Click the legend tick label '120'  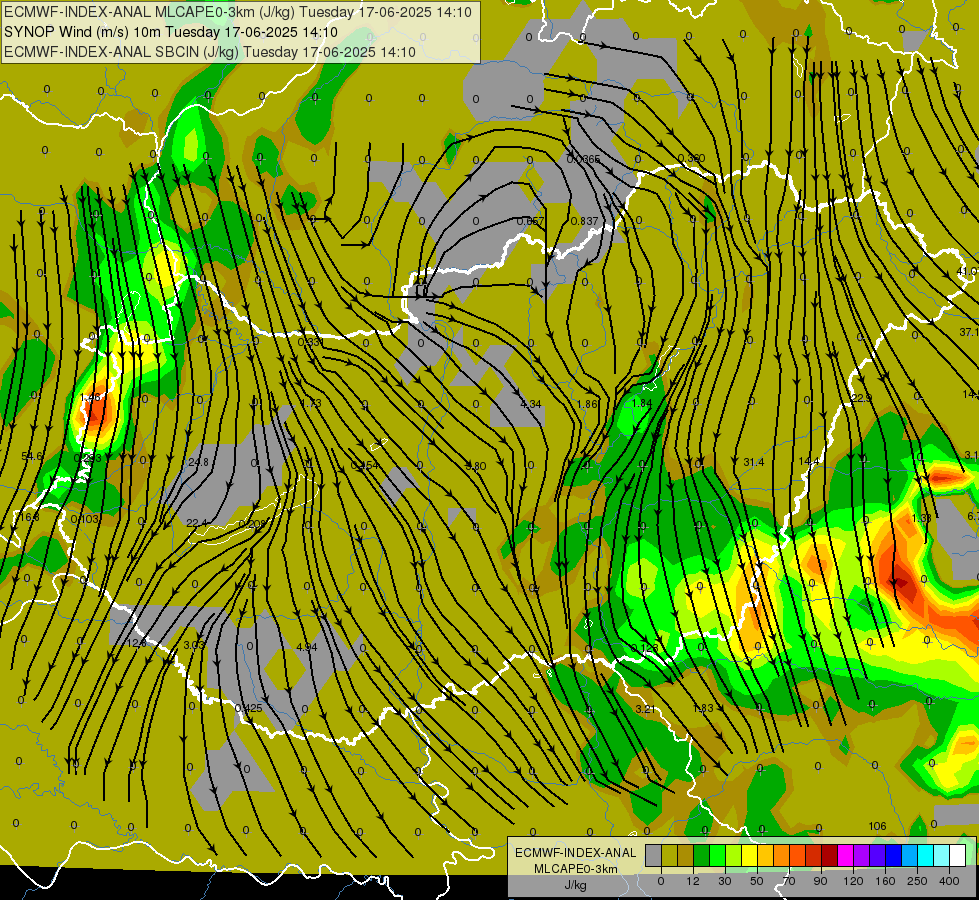(853, 881)
